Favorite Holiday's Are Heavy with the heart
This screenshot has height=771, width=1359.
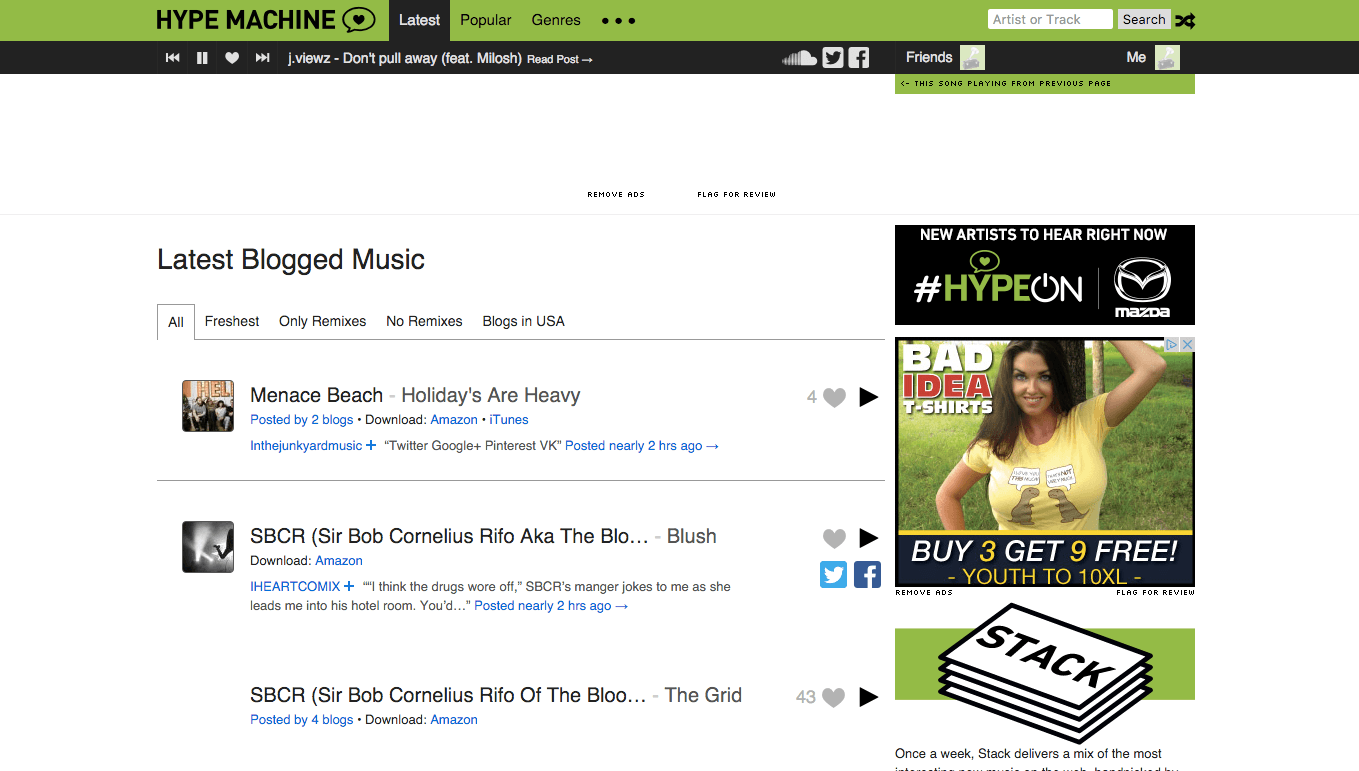[x=834, y=397]
